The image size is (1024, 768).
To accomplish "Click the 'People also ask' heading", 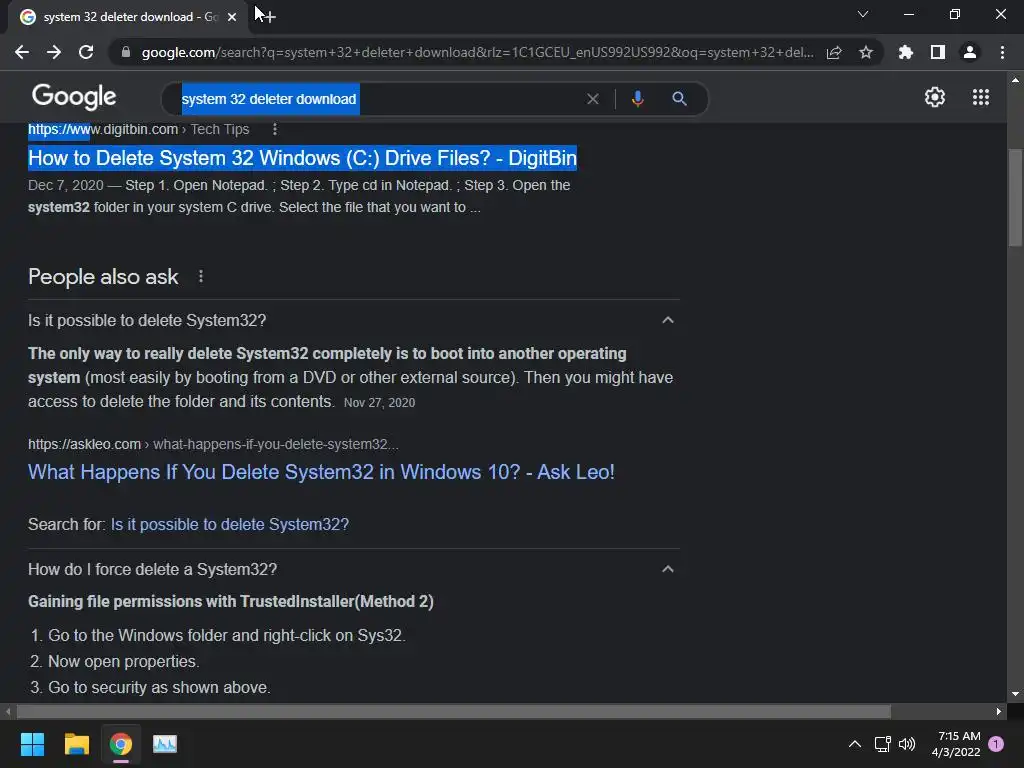I will [103, 277].
